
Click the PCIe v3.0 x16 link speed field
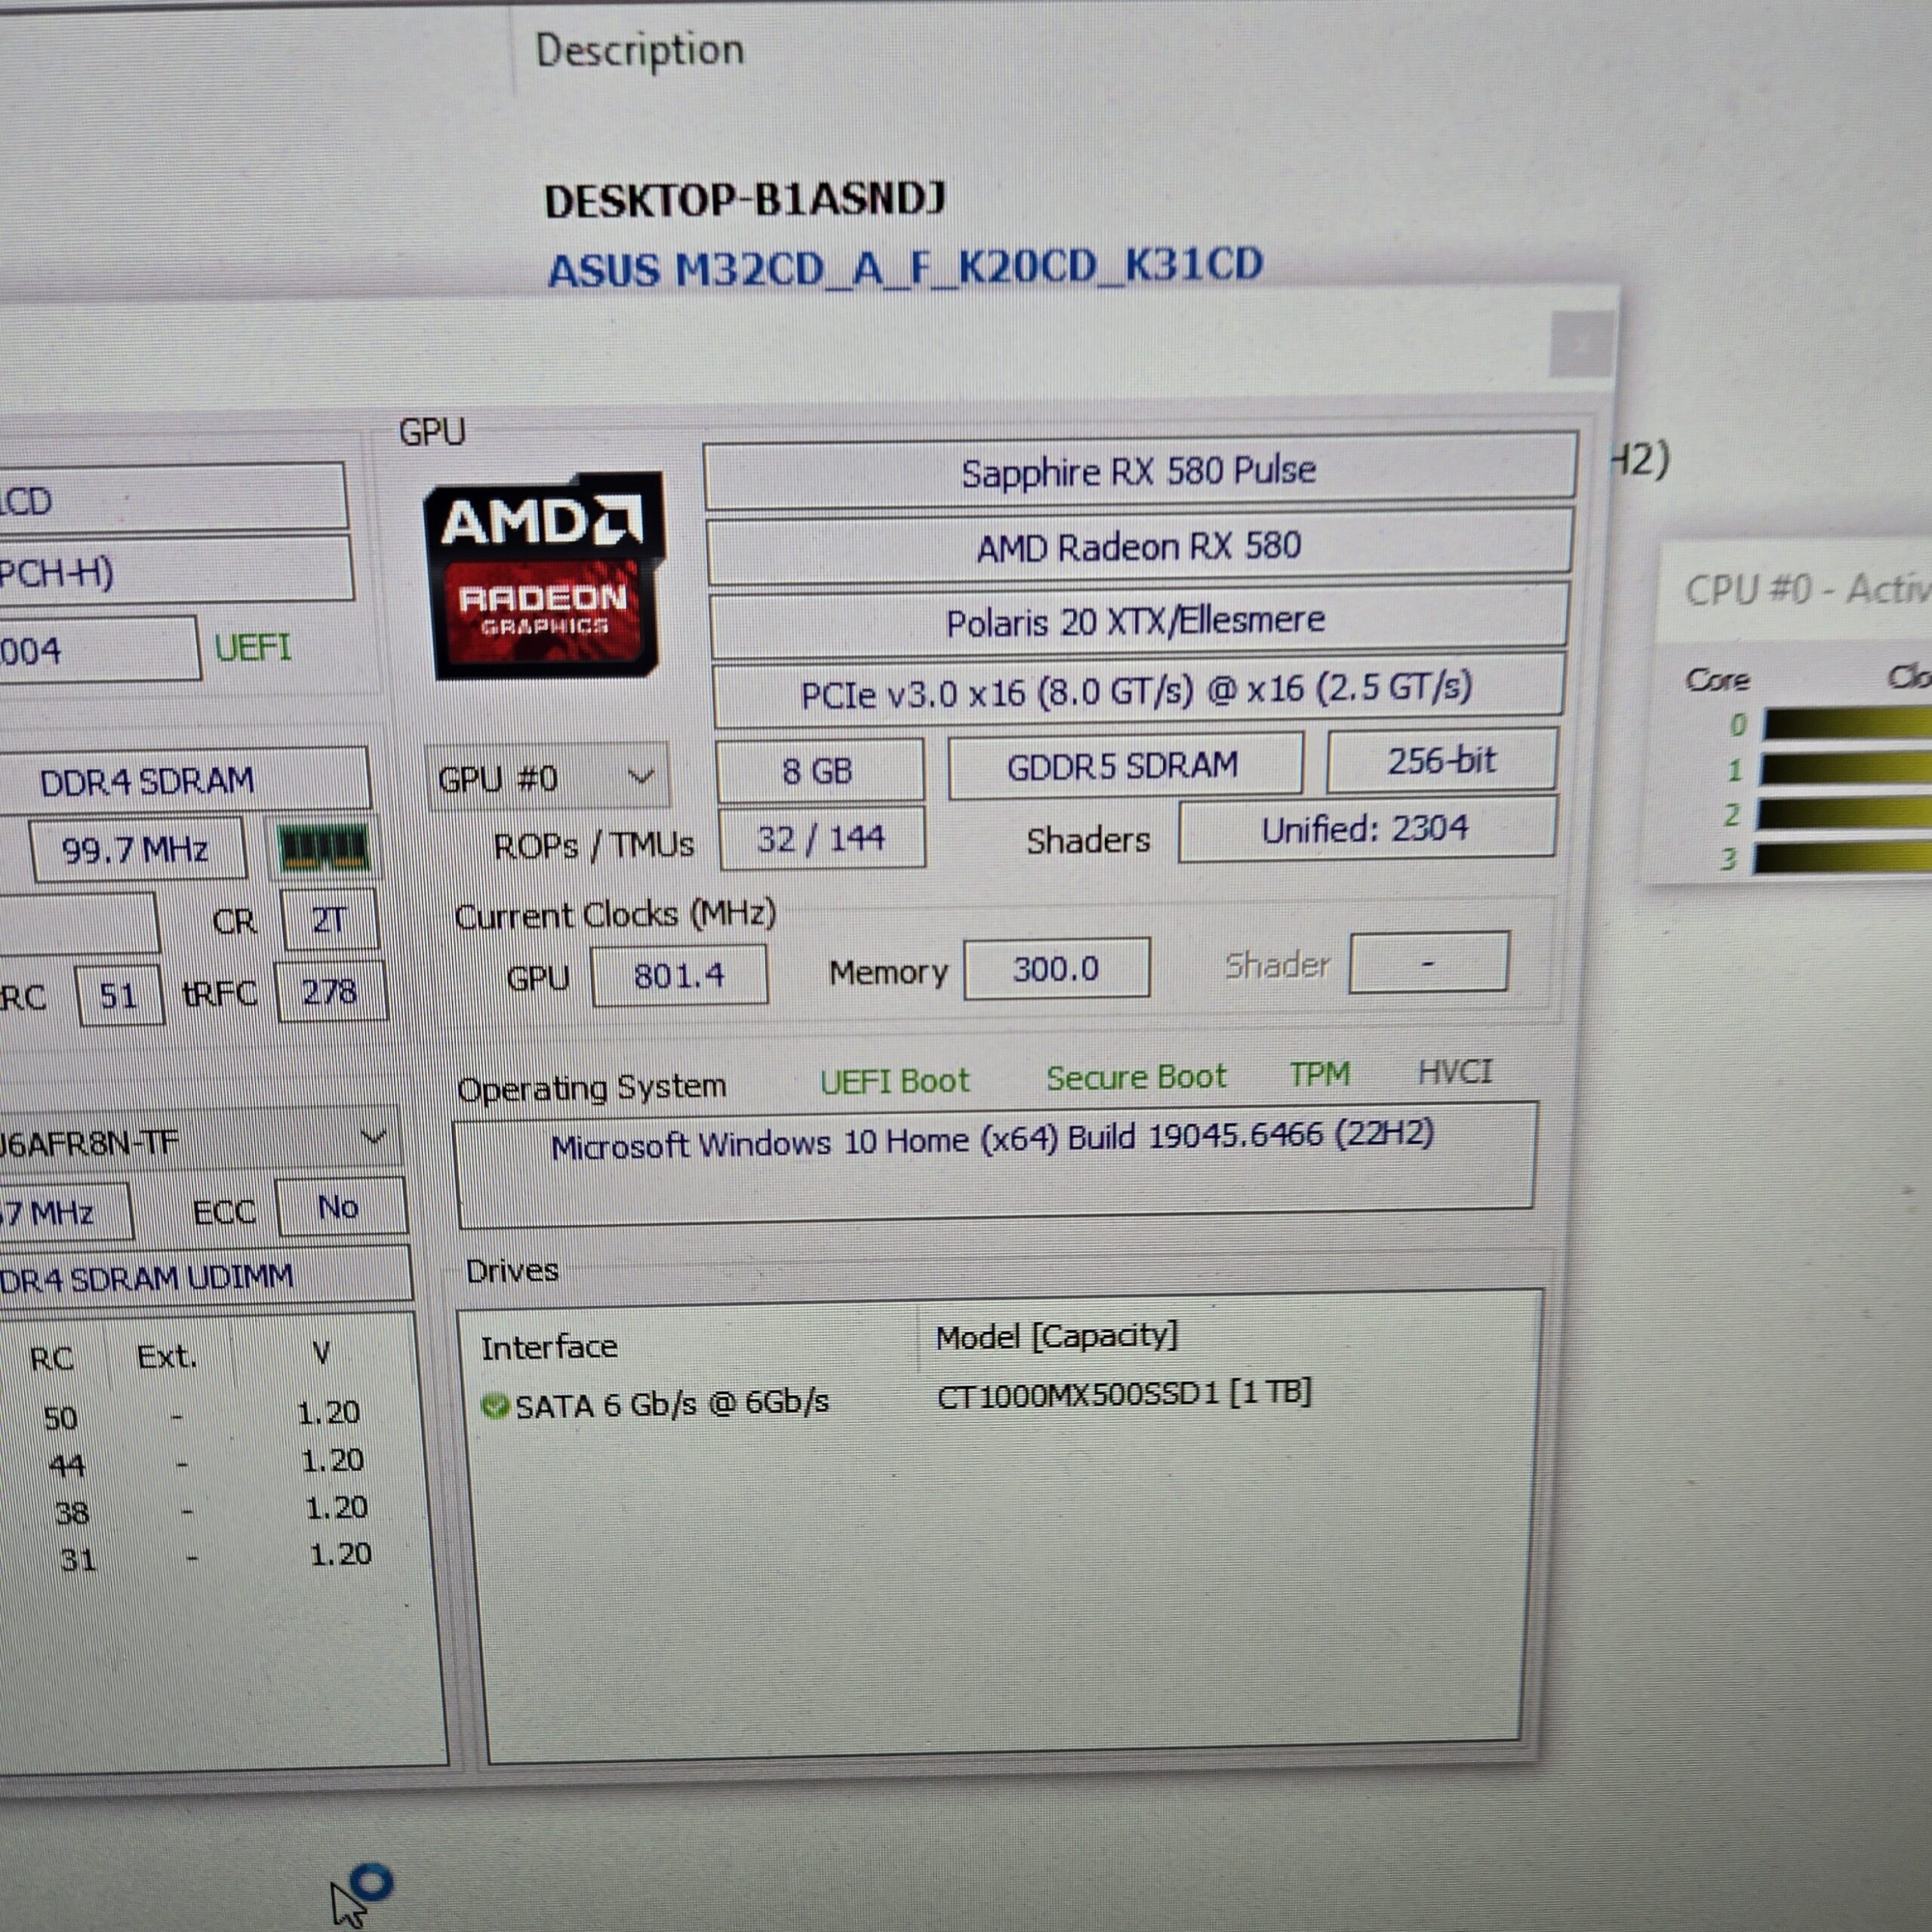tap(1137, 691)
